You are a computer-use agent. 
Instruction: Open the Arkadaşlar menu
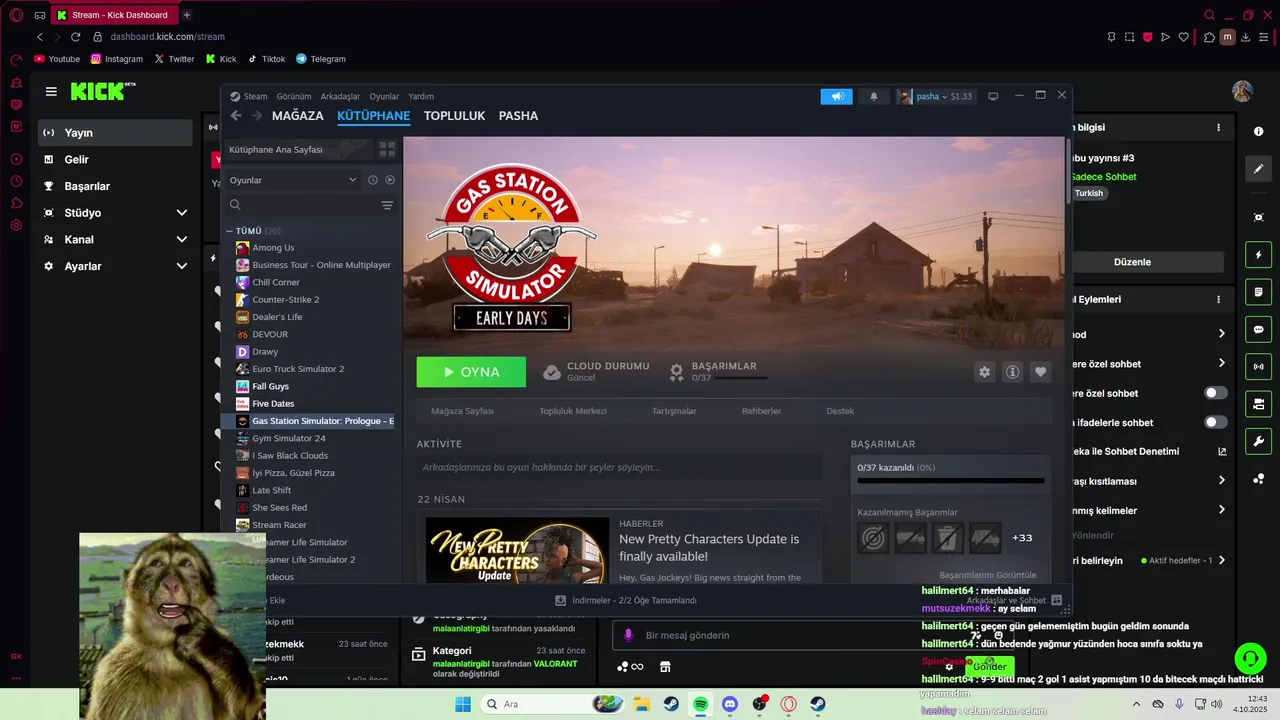click(x=340, y=97)
